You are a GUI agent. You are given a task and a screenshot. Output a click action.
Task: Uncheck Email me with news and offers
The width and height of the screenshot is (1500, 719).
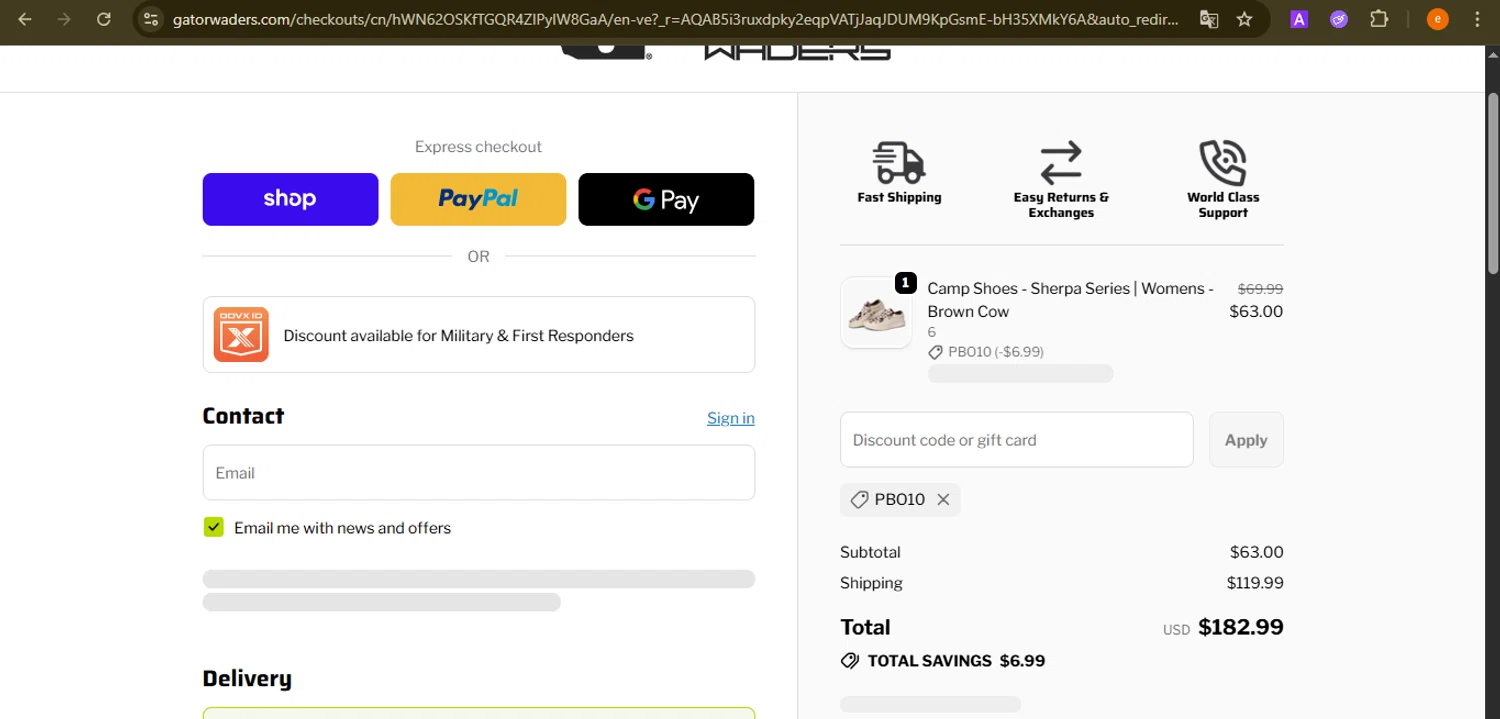click(x=213, y=527)
